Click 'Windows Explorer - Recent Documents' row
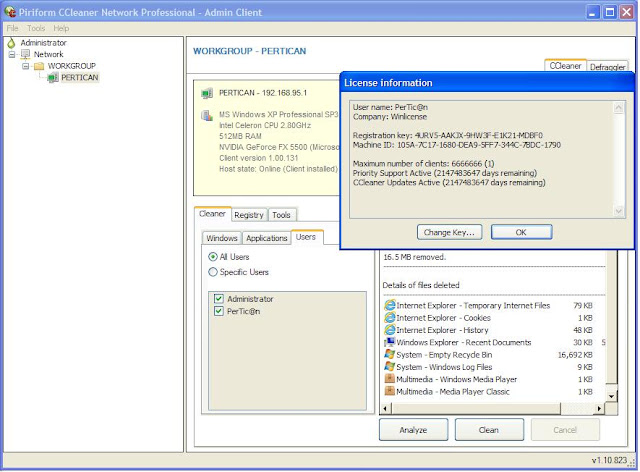This screenshot has height=472, width=640. click(488, 342)
